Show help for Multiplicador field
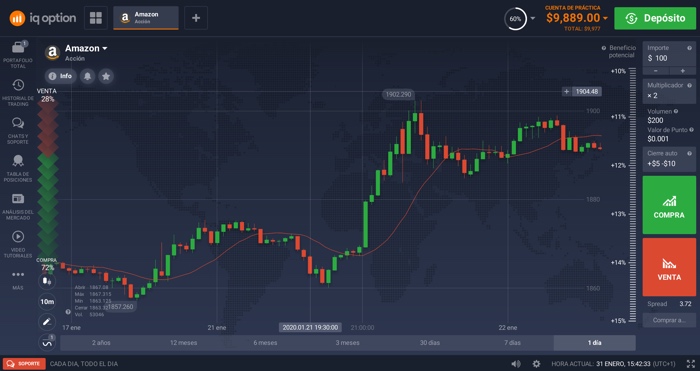This screenshot has height=371, width=700. [x=689, y=85]
